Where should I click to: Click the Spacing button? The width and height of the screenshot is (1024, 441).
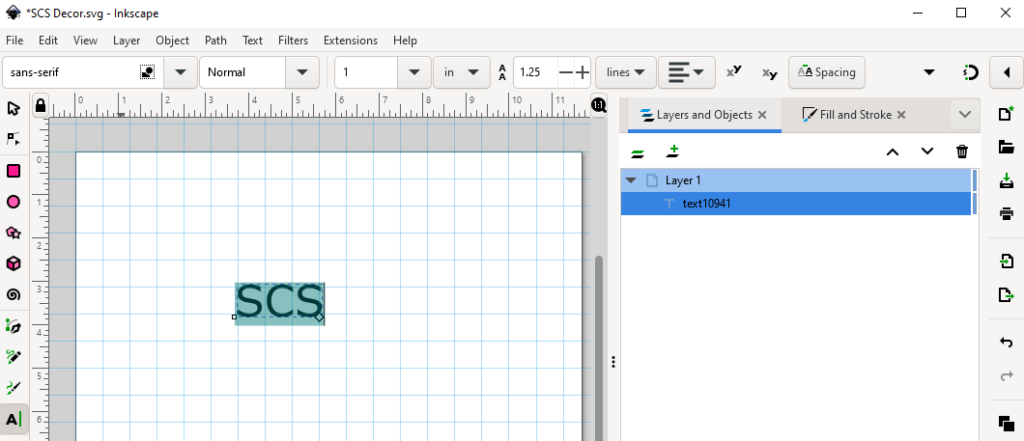tap(826, 72)
